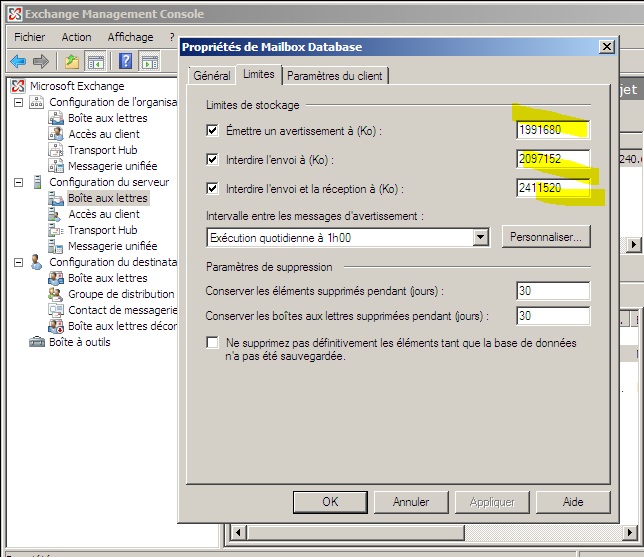Click the Boîte à outils toolbox icon
The width and height of the screenshot is (644, 557).
tap(37, 342)
